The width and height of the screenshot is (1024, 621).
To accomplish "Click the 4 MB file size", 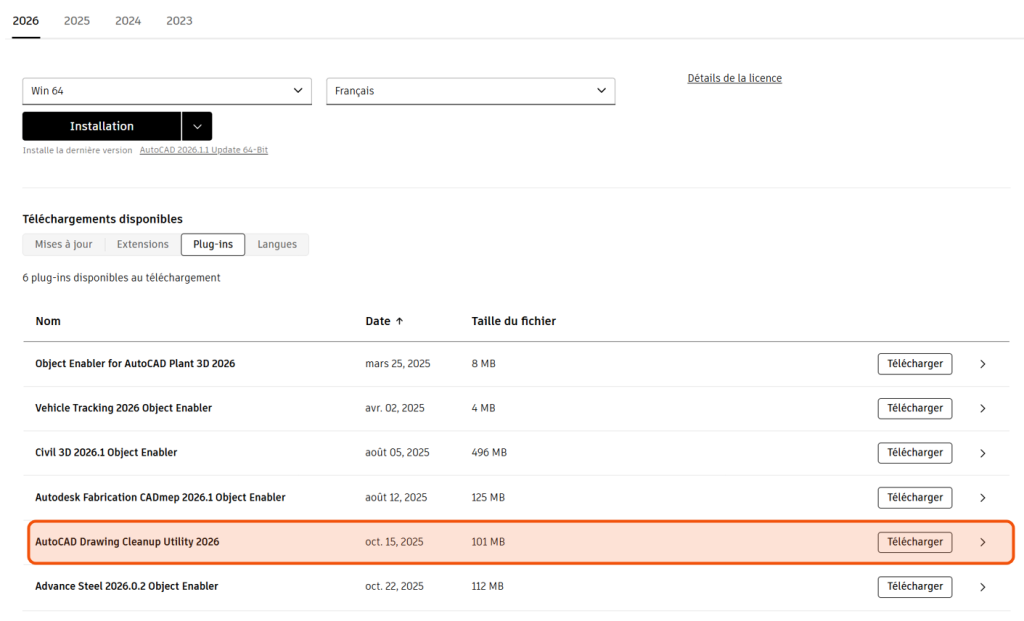I will click(x=483, y=408).
